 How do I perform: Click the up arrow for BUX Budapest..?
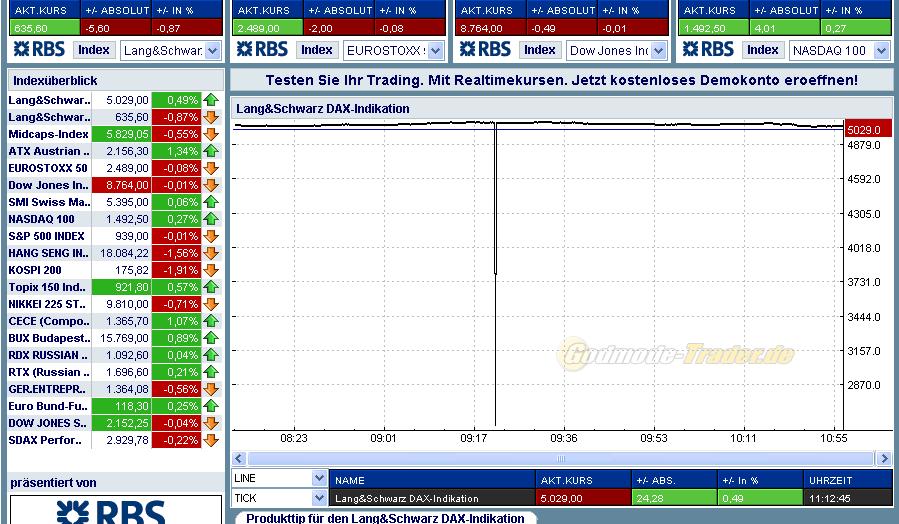(211, 338)
